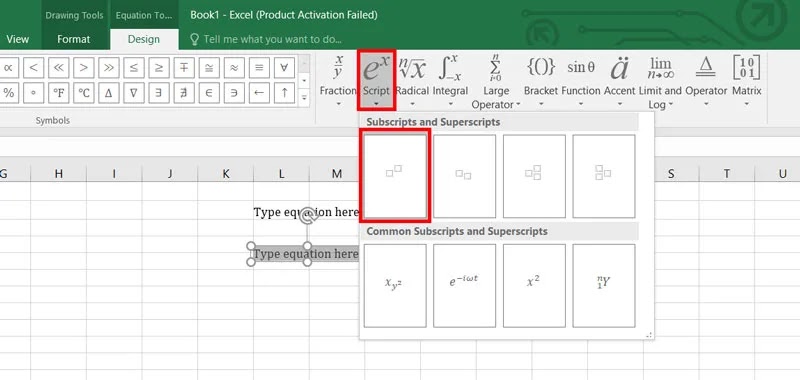Choose the Left Subscript-Superscript template
800x380 pixels.
tap(604, 176)
